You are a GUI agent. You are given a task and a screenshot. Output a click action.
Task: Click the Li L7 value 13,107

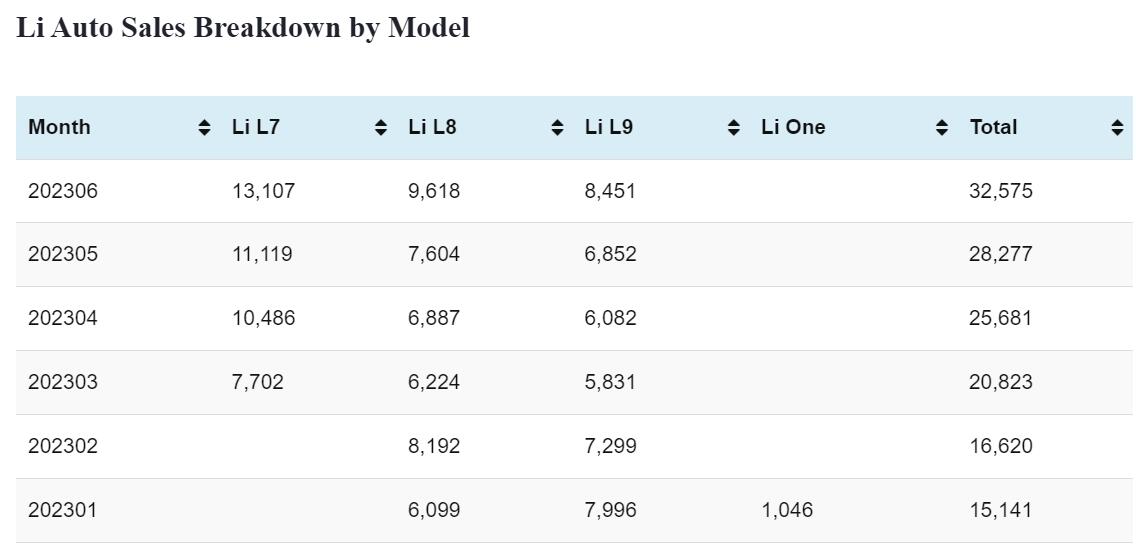(x=263, y=190)
